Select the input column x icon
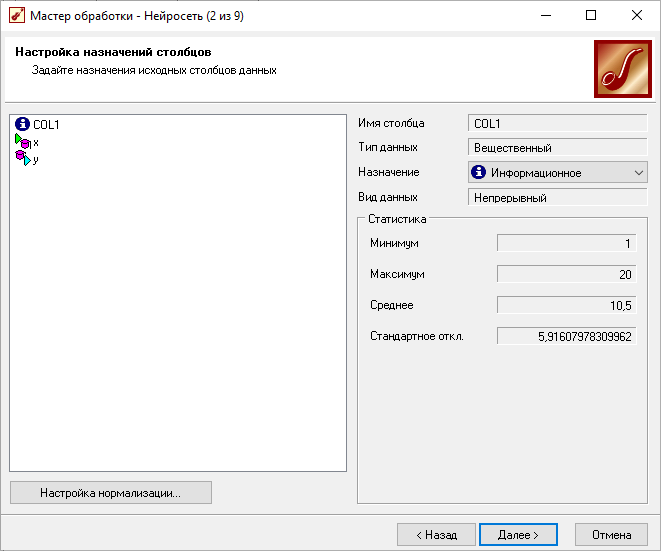The width and height of the screenshot is (661, 551). (x=23, y=142)
